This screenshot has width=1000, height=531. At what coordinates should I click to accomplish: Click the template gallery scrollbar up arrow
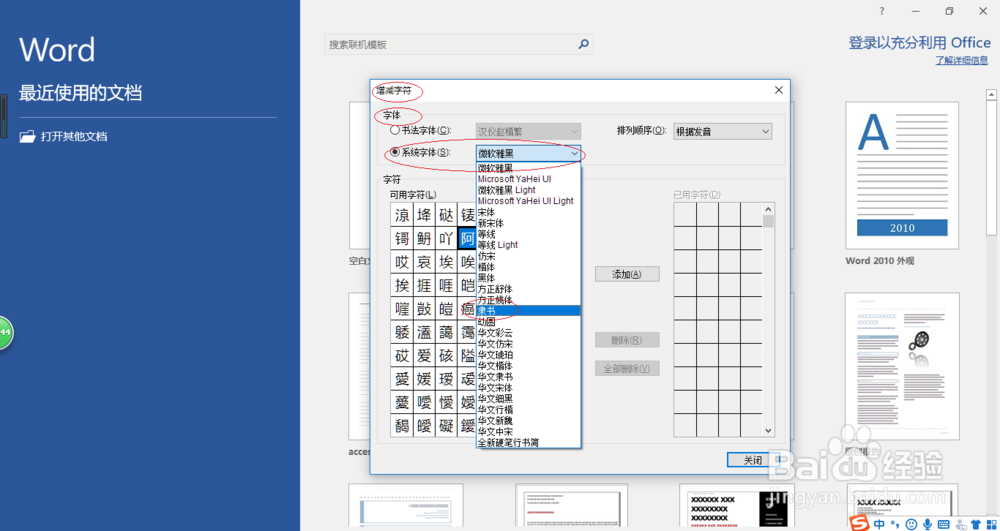pyautogui.click(x=992, y=94)
